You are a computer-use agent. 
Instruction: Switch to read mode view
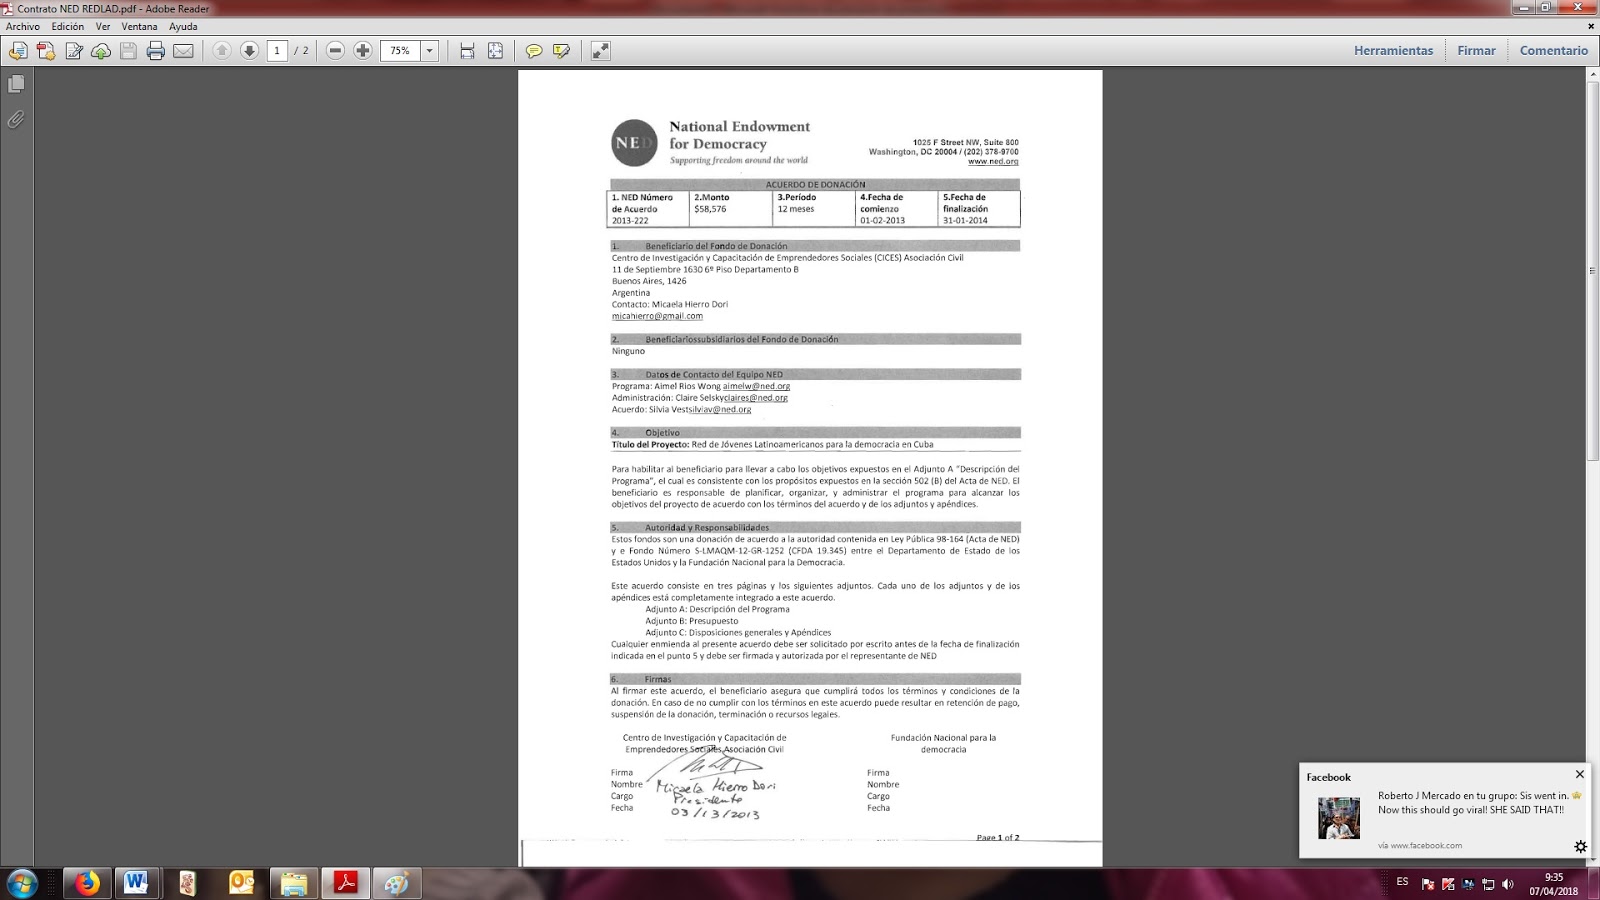coord(600,51)
